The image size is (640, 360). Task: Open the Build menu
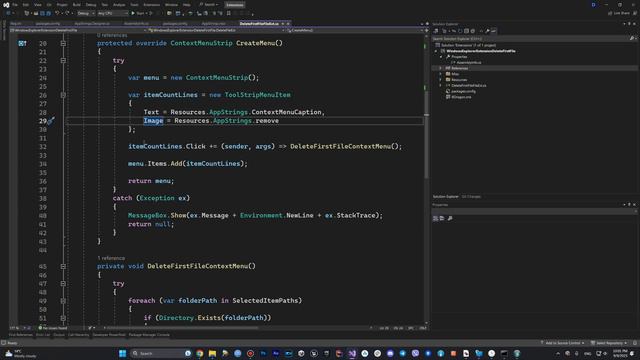(77, 5)
